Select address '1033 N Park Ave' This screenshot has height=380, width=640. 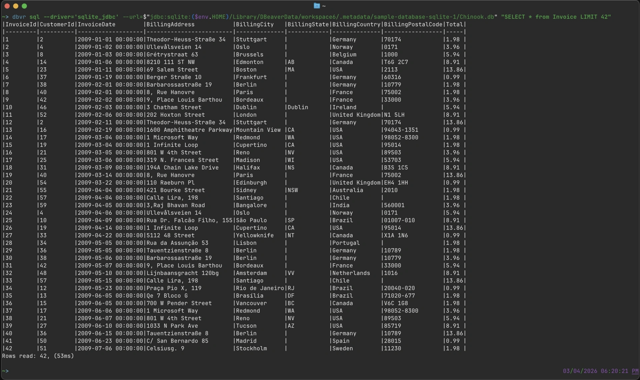172,326
